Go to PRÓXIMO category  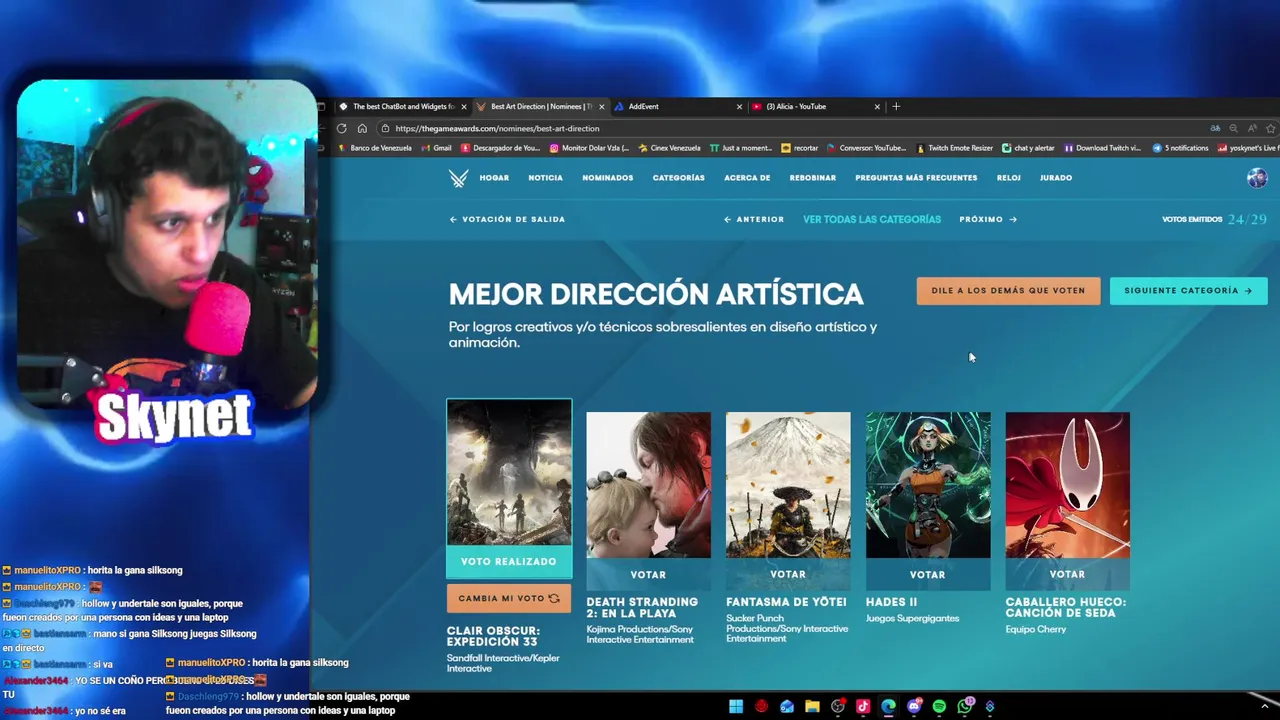(988, 219)
